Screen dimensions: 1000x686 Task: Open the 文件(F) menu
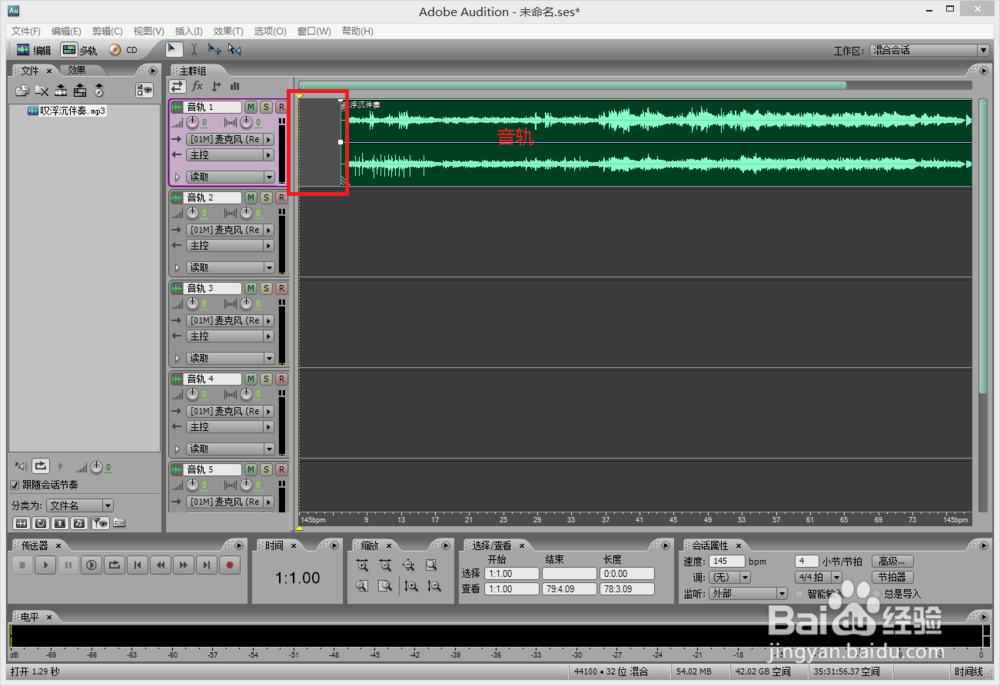point(26,31)
